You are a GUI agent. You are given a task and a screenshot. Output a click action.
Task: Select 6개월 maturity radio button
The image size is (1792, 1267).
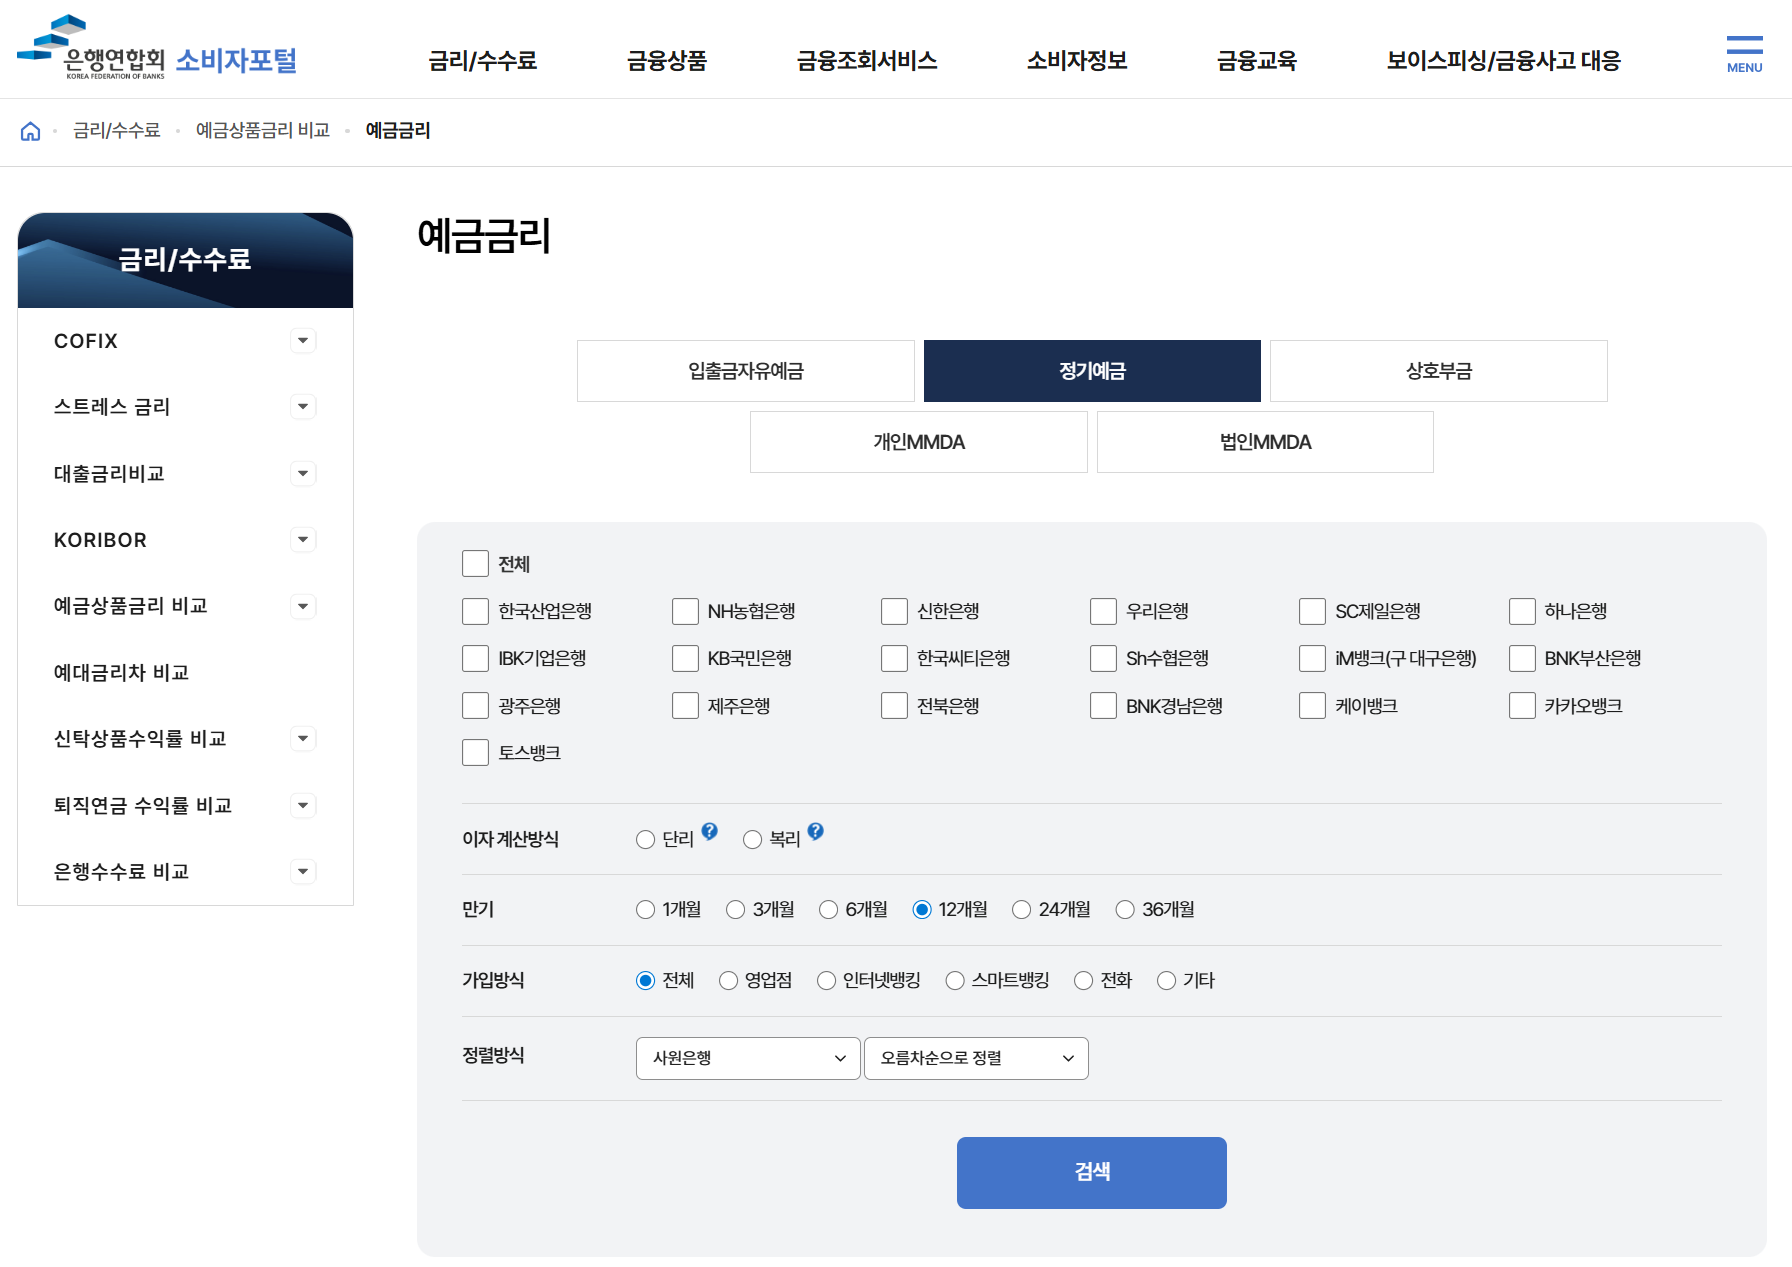(828, 910)
